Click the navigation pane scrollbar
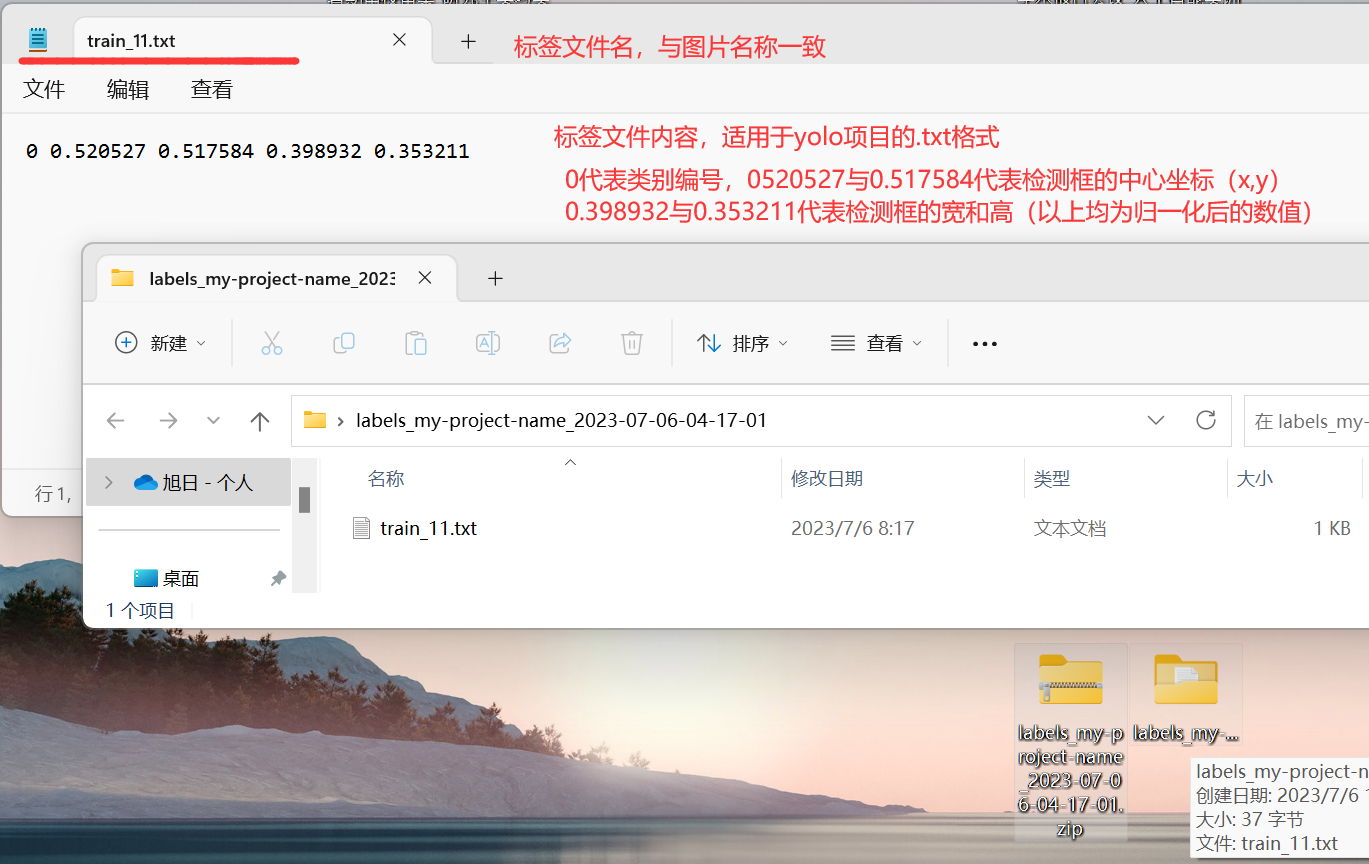 tap(304, 499)
